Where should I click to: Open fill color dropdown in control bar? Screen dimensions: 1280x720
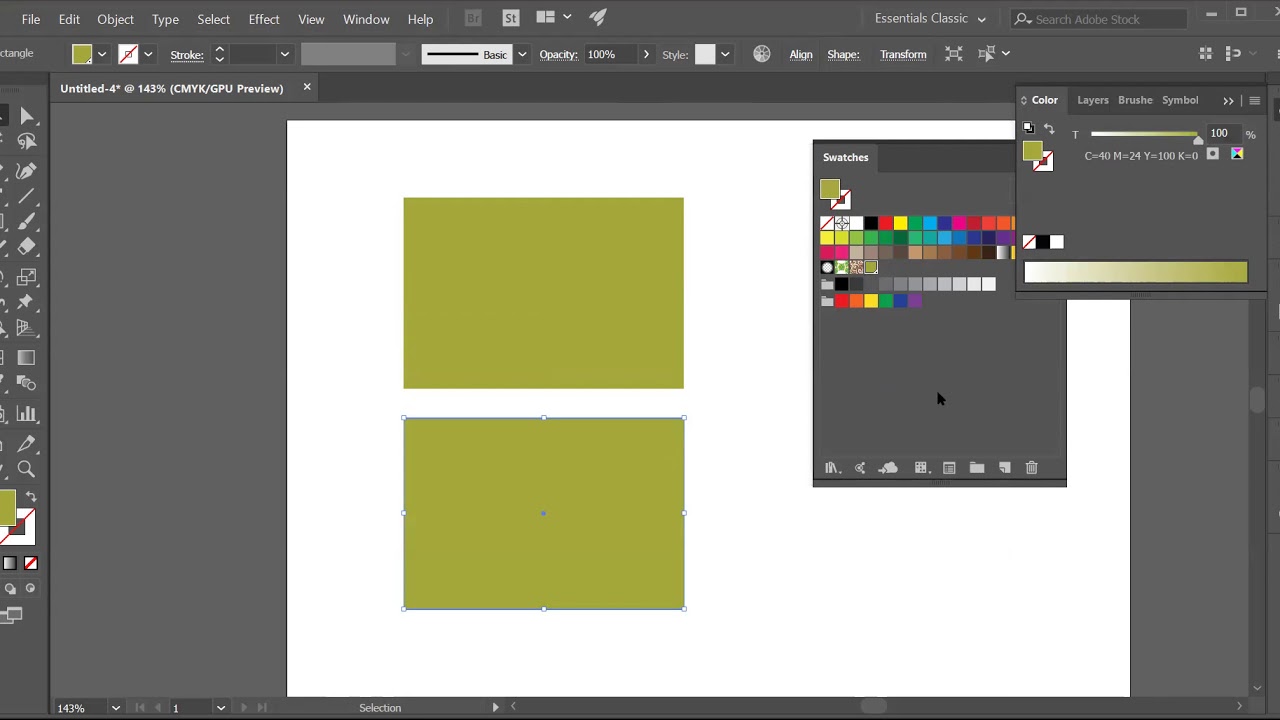101,54
